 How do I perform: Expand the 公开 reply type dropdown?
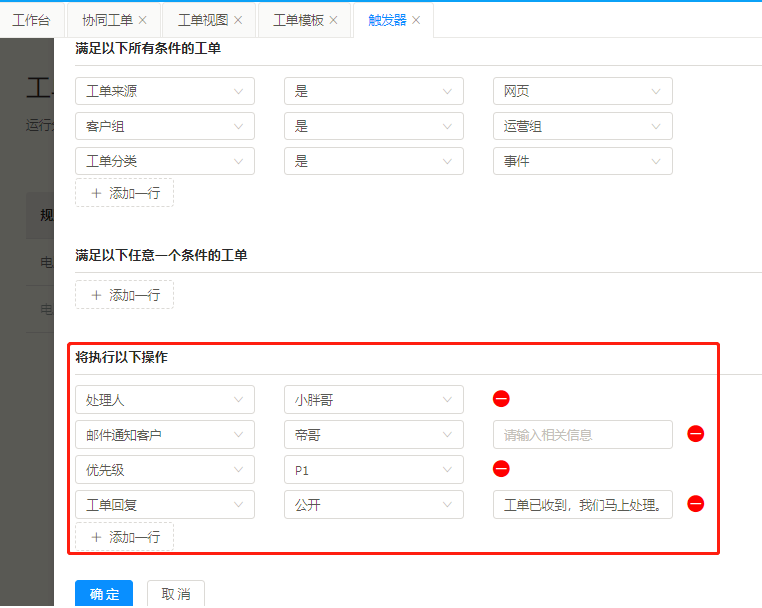pyautogui.click(x=373, y=504)
